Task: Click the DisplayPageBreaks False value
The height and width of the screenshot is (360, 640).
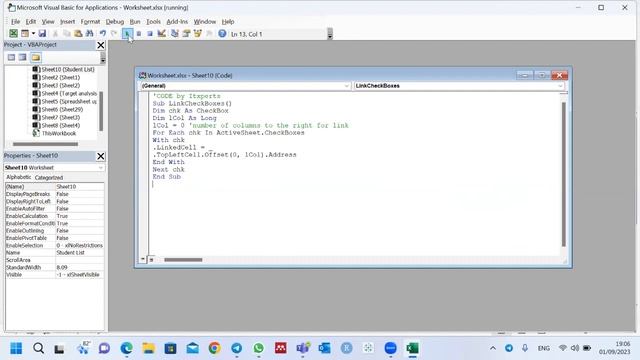Action: [x=80, y=194]
